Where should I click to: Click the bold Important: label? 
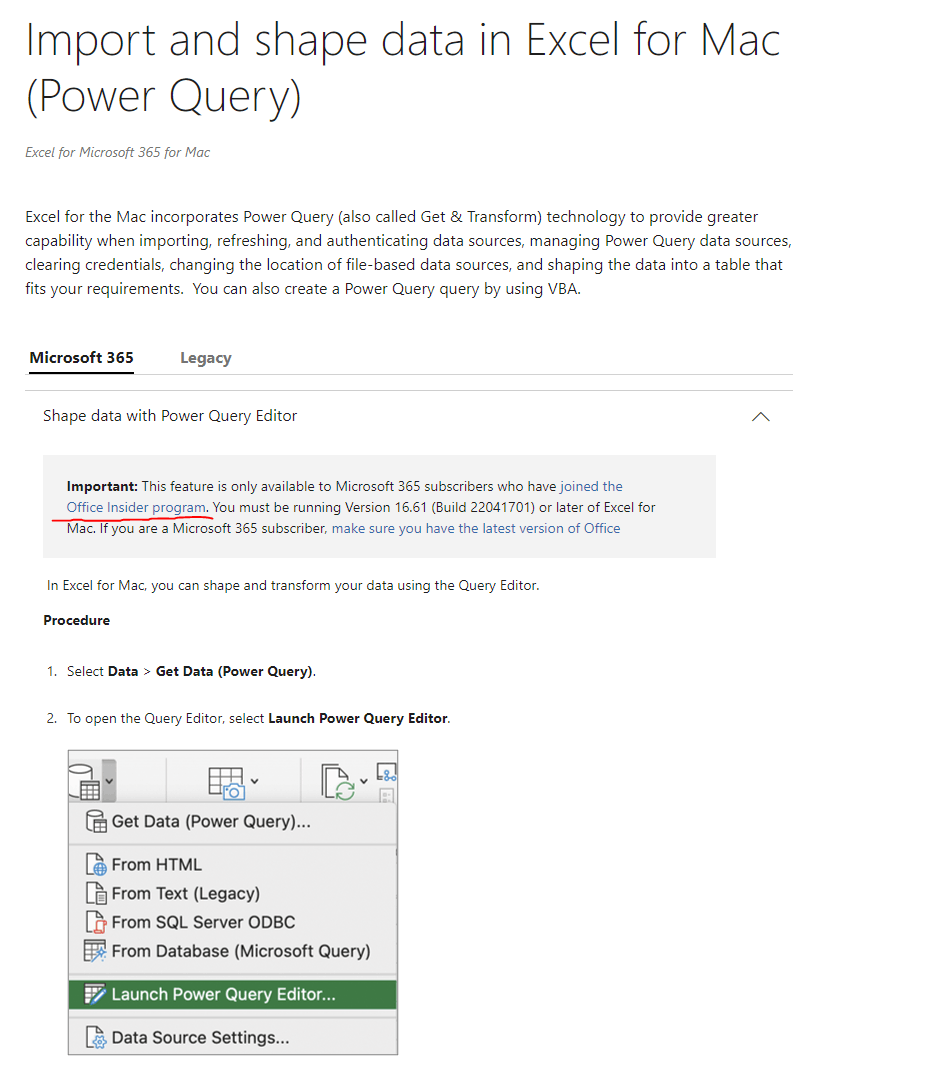pyautogui.click(x=102, y=486)
